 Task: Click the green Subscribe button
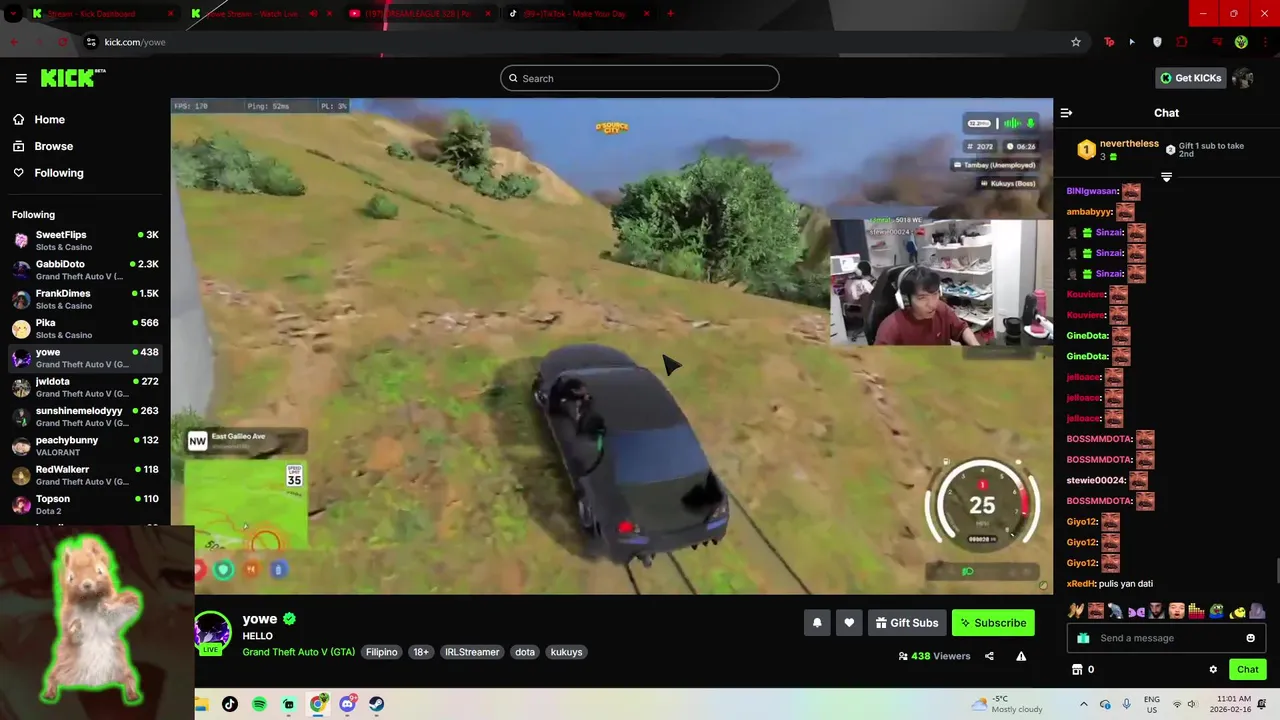tap(993, 623)
